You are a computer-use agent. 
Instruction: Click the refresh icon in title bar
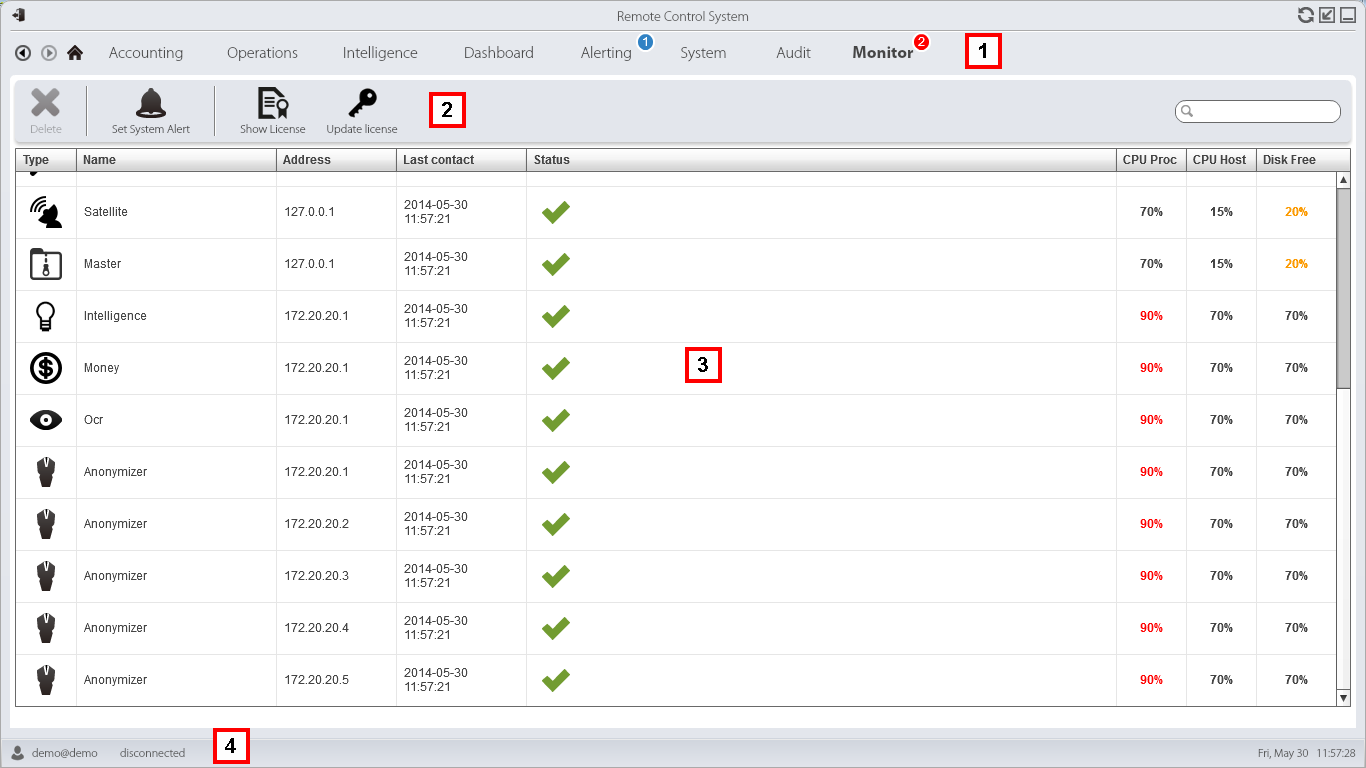(1305, 15)
